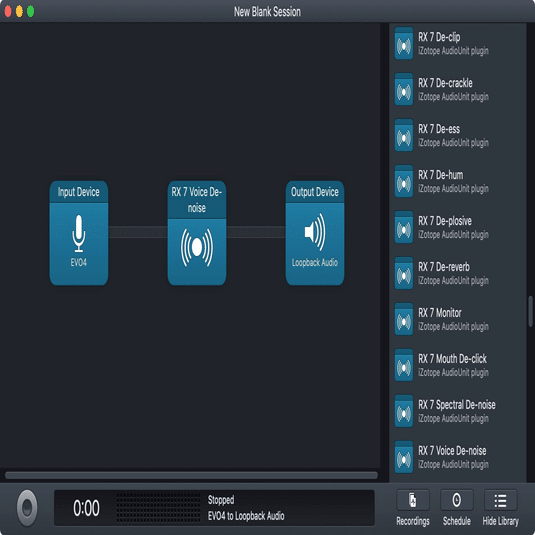The width and height of the screenshot is (535, 535).
Task: Click the RX 7 De-clip plugin icon
Action: coord(404,44)
